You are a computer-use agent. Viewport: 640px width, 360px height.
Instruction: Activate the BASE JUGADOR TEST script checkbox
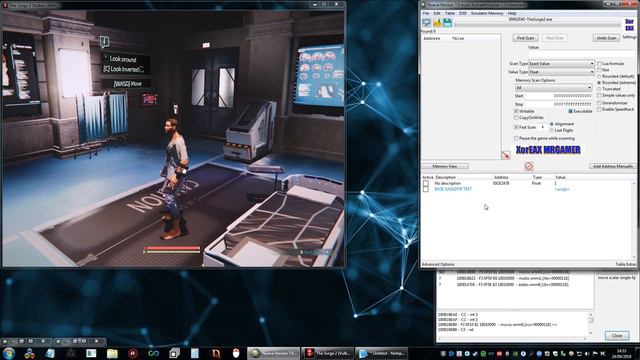coord(426,189)
